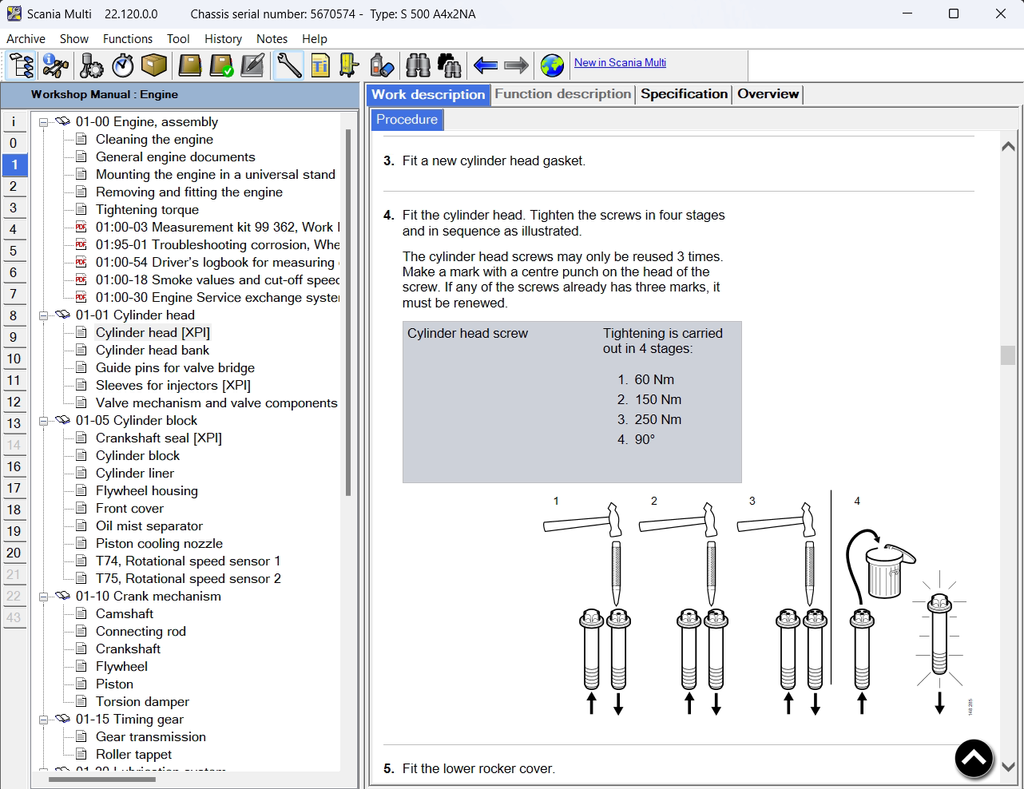Click the book with green checkmark icon

coord(221,66)
